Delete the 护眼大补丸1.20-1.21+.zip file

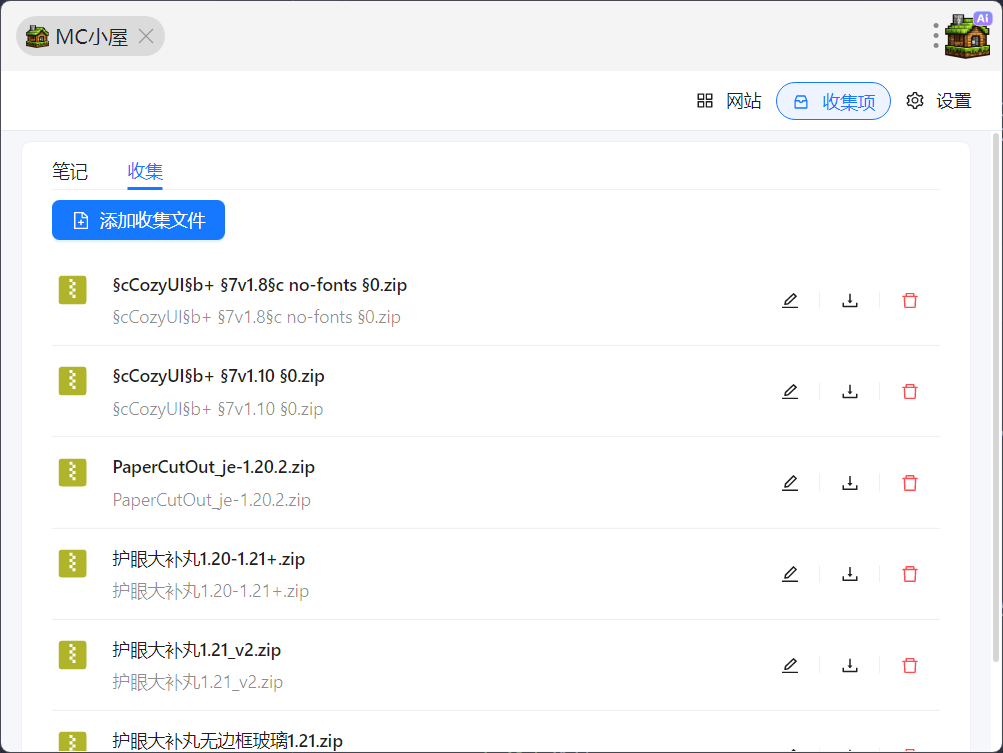(x=910, y=574)
